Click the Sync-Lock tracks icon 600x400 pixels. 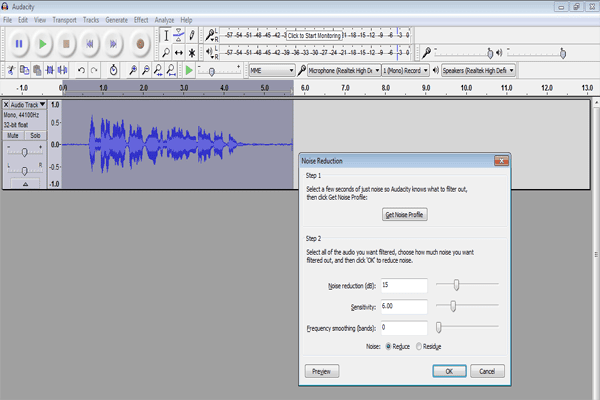pyautogui.click(x=113, y=70)
